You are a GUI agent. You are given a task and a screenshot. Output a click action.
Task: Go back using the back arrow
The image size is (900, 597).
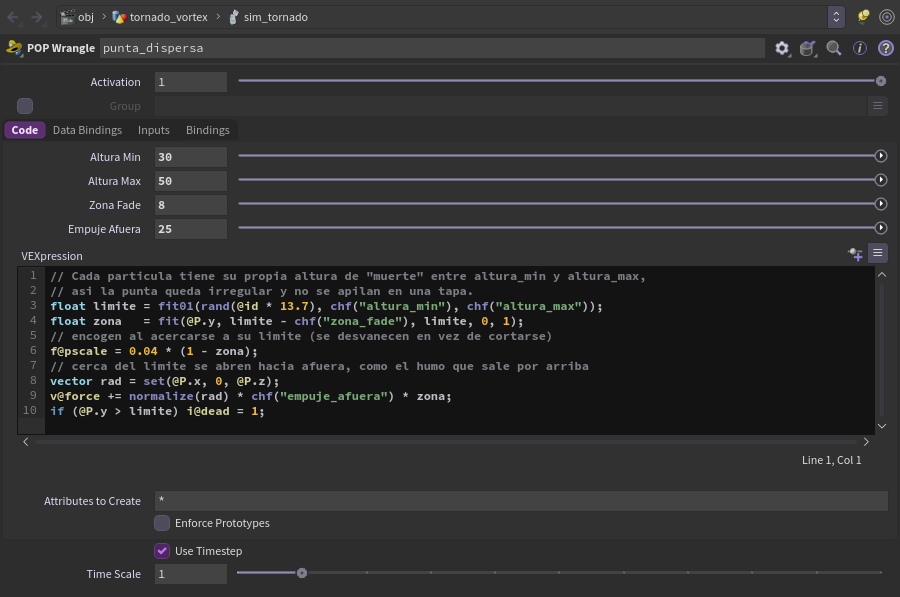click(x=13, y=17)
